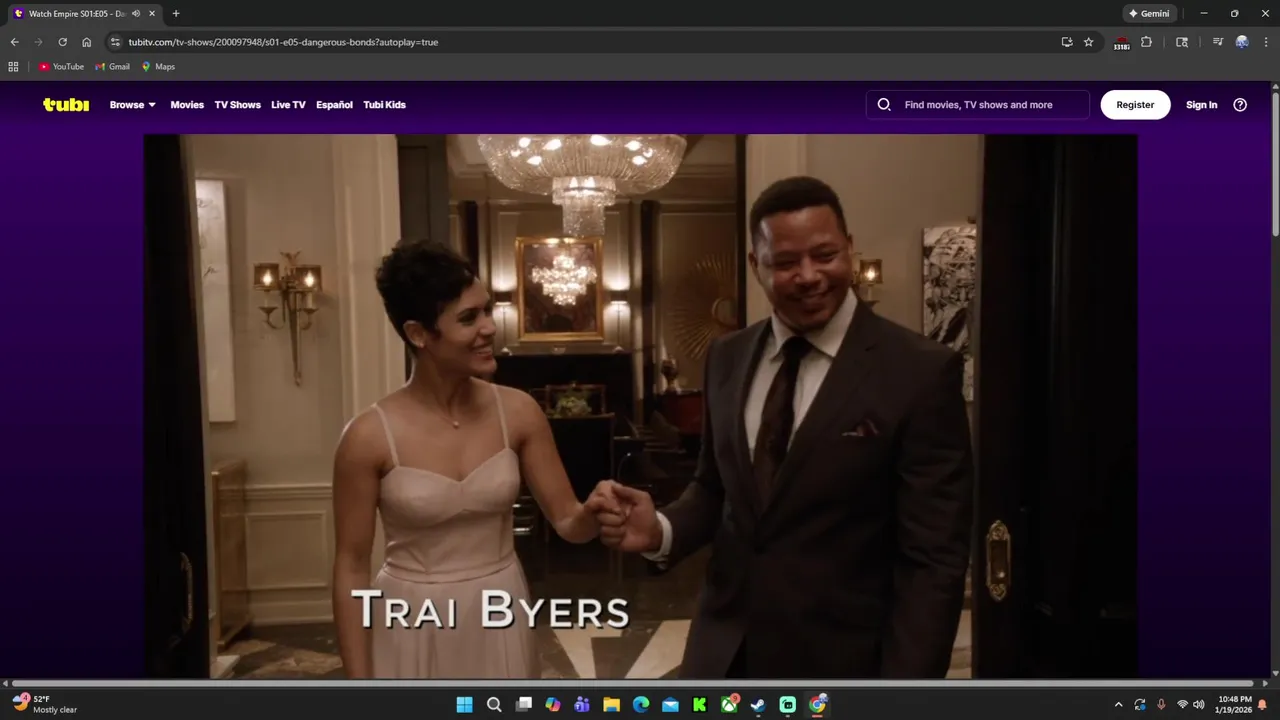Open Steam from the taskbar
Screen dimensions: 1280x720
pyautogui.click(x=759, y=705)
